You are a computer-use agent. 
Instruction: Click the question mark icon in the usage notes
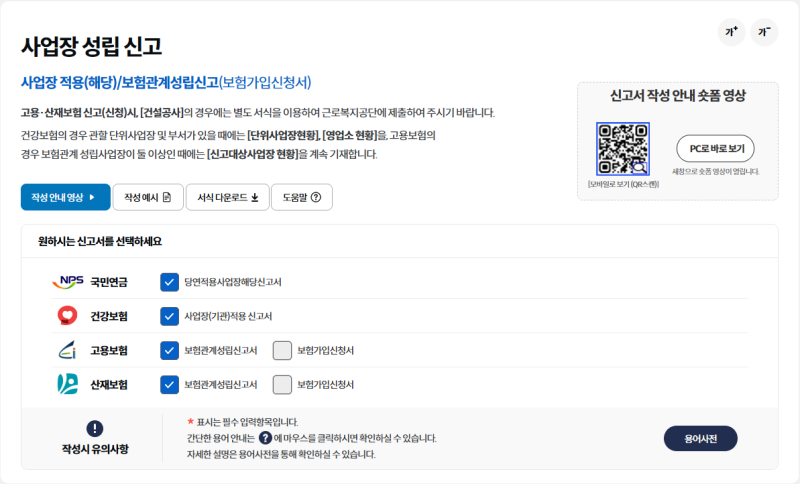point(265,438)
